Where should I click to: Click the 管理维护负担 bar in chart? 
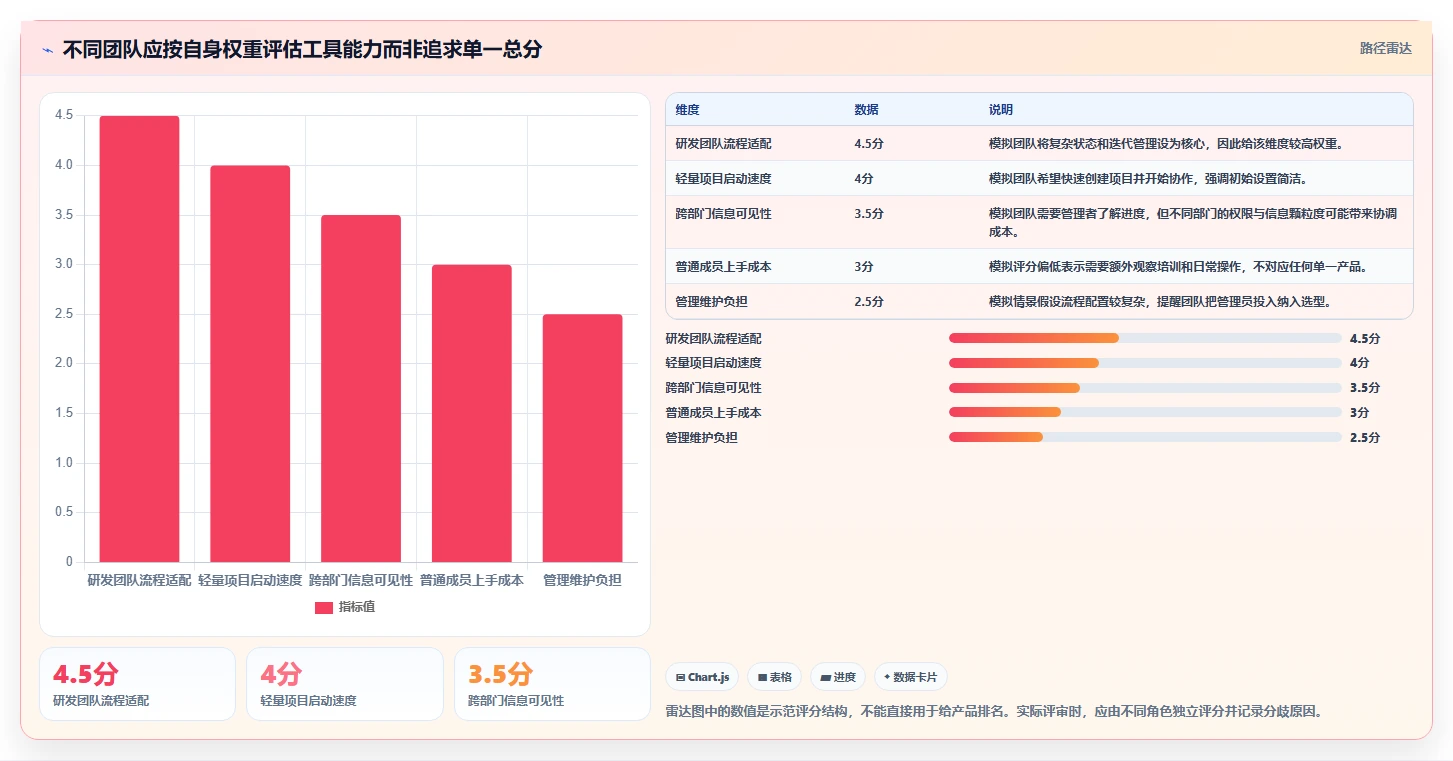click(582, 438)
